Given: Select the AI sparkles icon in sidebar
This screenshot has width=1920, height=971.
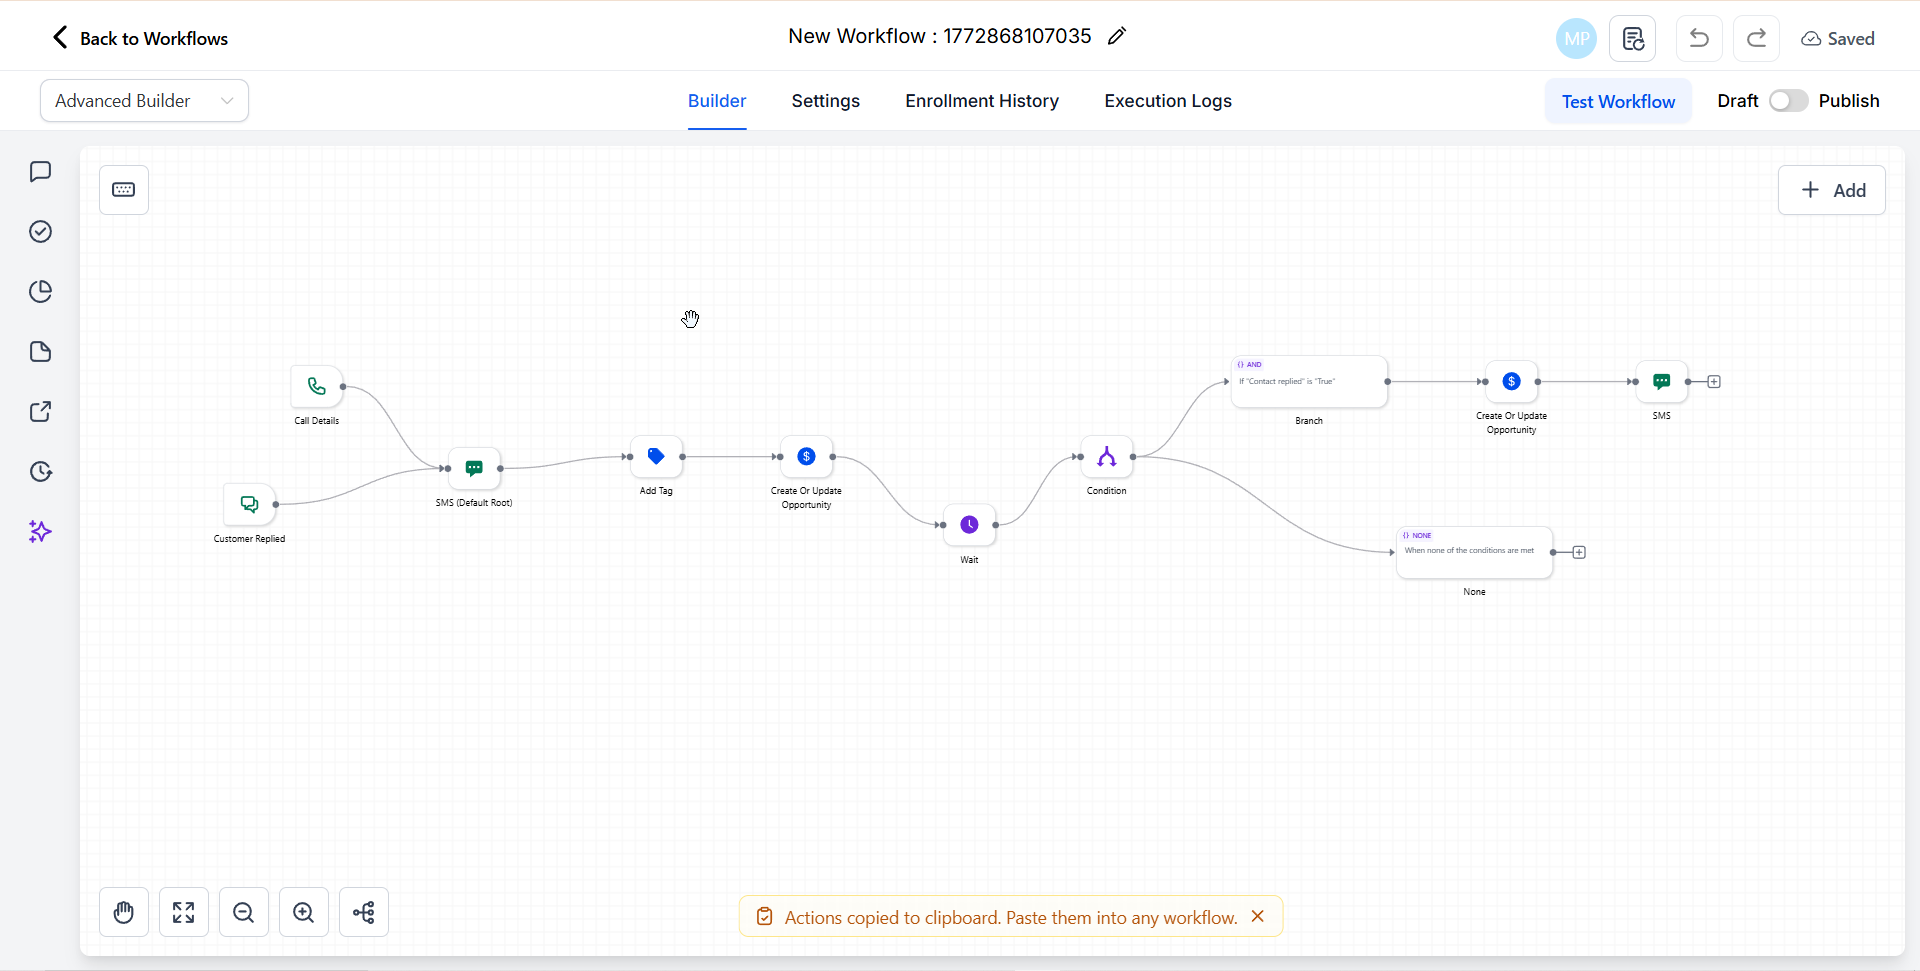Looking at the screenshot, I should [40, 531].
